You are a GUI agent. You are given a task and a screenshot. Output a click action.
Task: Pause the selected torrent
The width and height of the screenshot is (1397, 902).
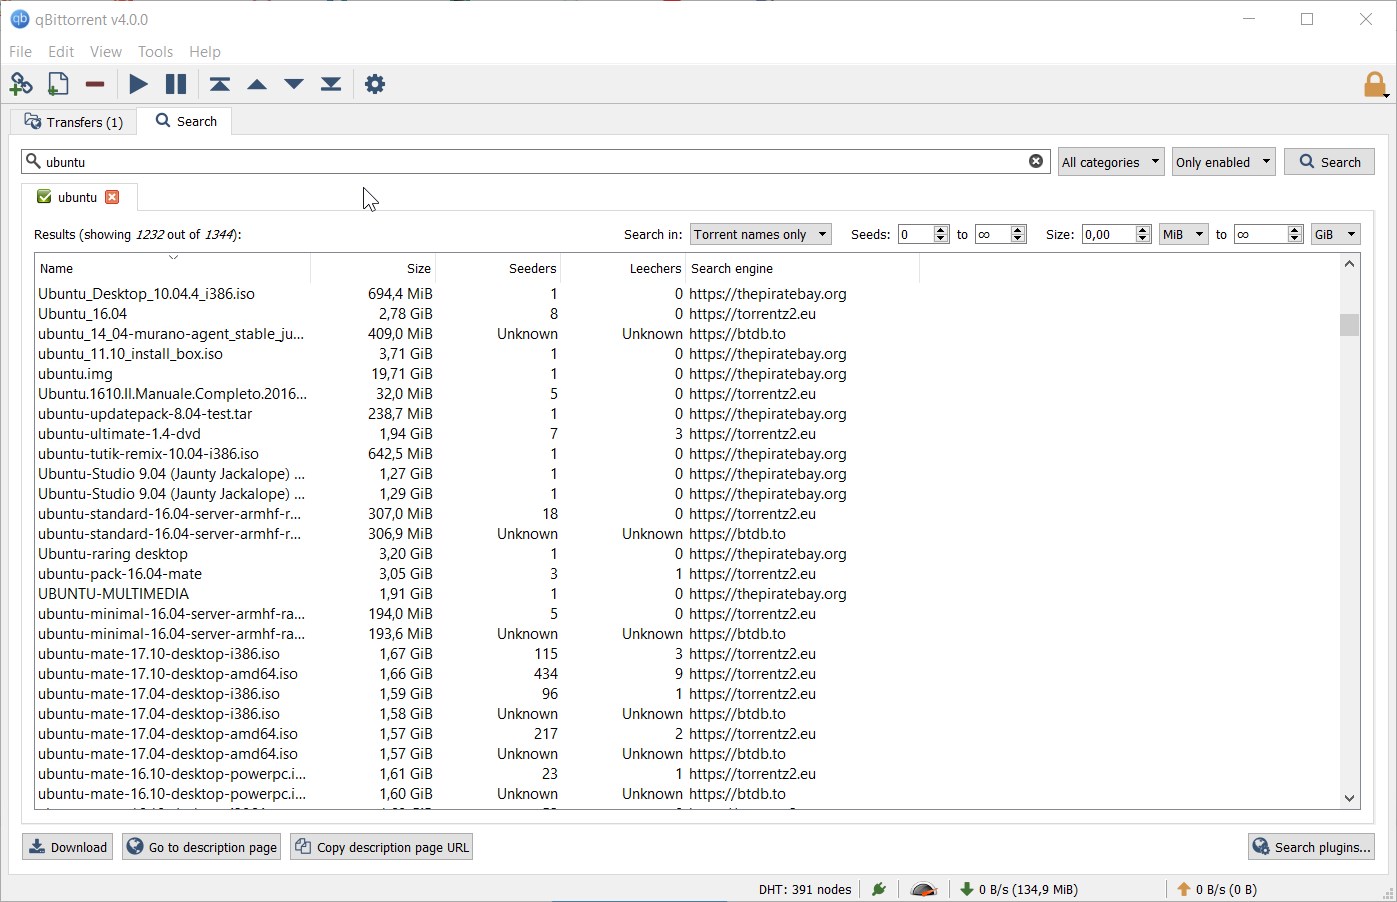(175, 84)
